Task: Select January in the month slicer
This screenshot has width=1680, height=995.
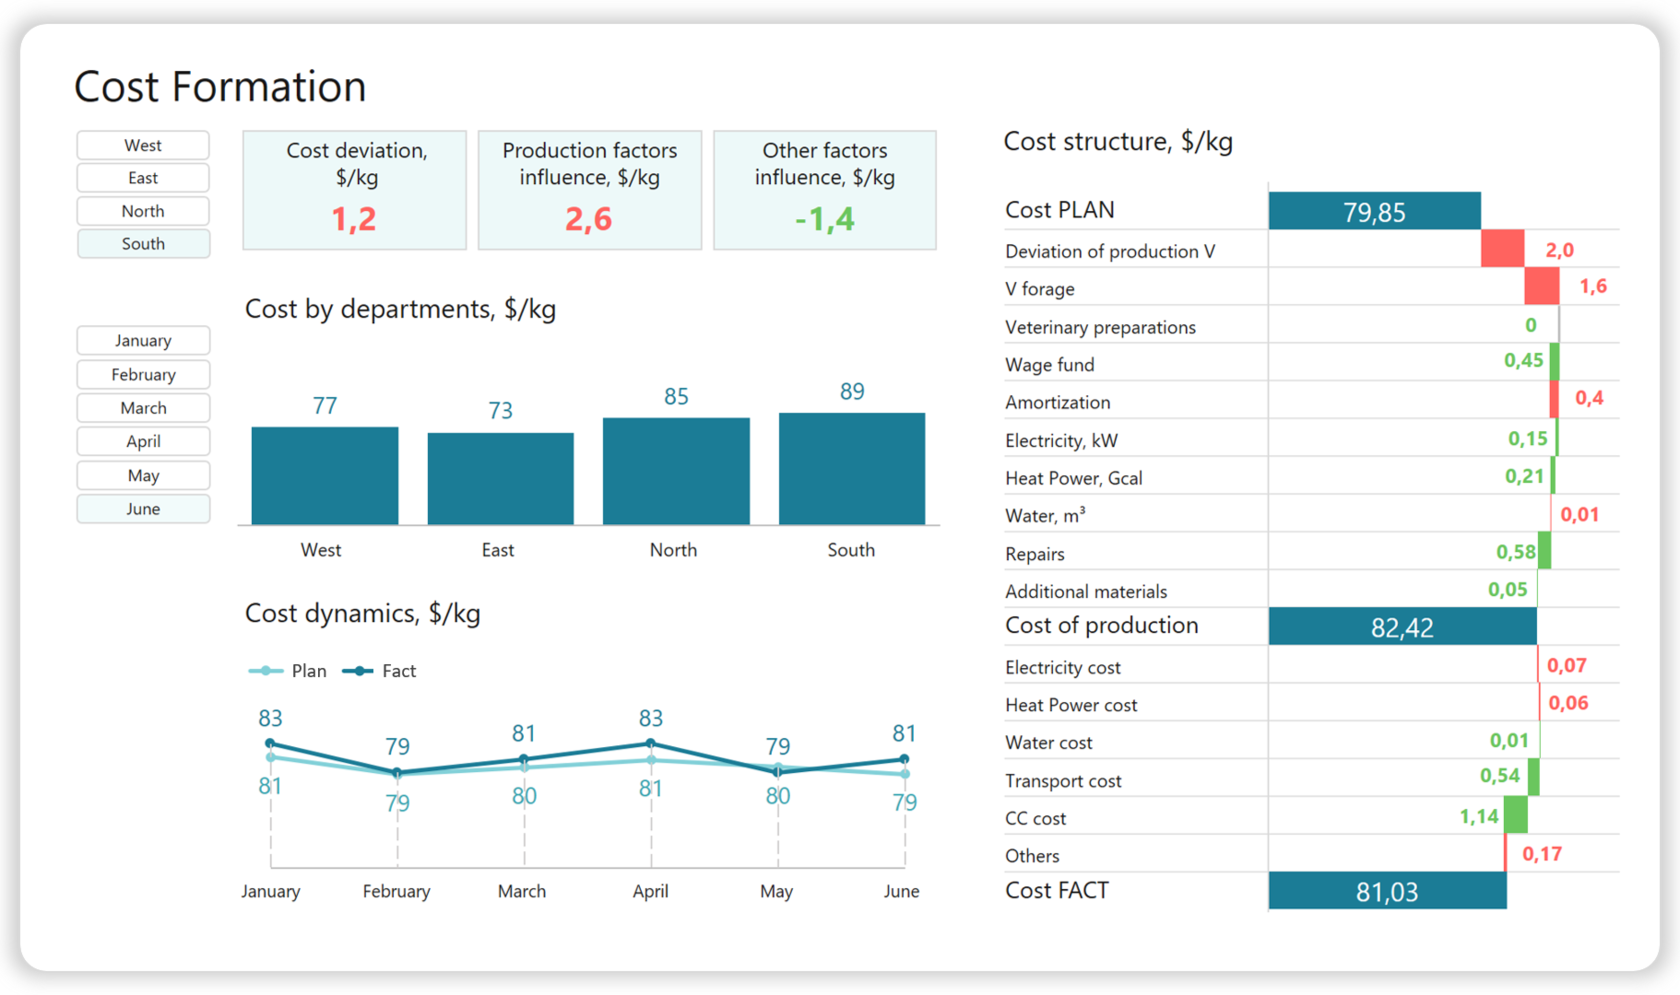Action: click(x=143, y=340)
